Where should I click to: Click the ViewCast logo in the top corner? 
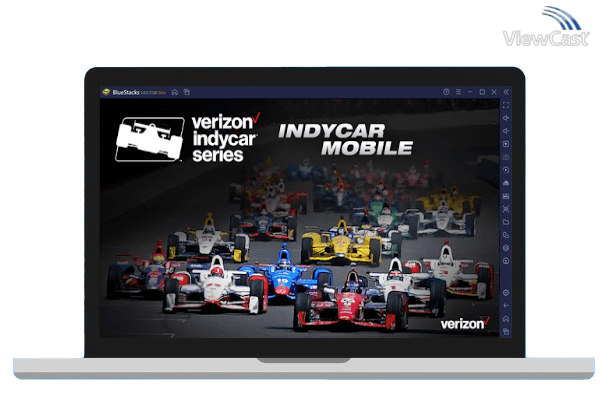(546, 26)
